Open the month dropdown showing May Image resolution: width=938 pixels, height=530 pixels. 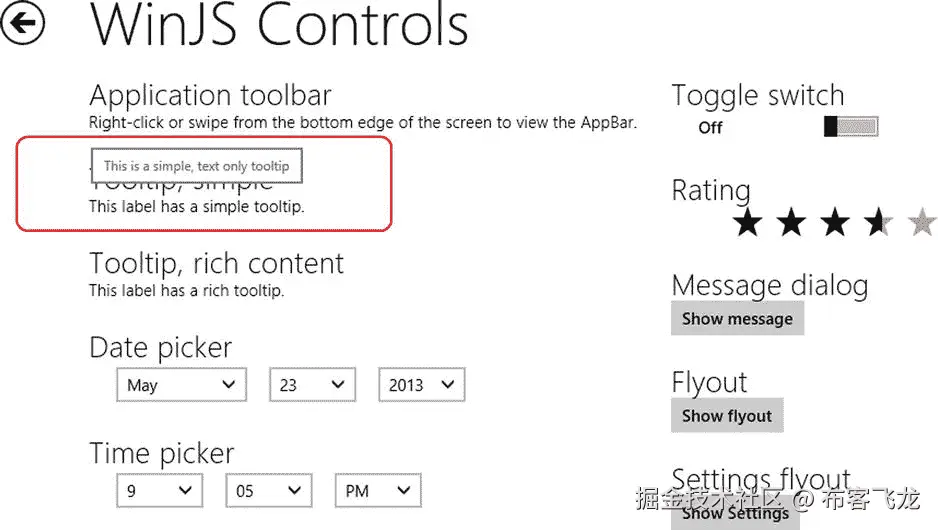point(181,385)
